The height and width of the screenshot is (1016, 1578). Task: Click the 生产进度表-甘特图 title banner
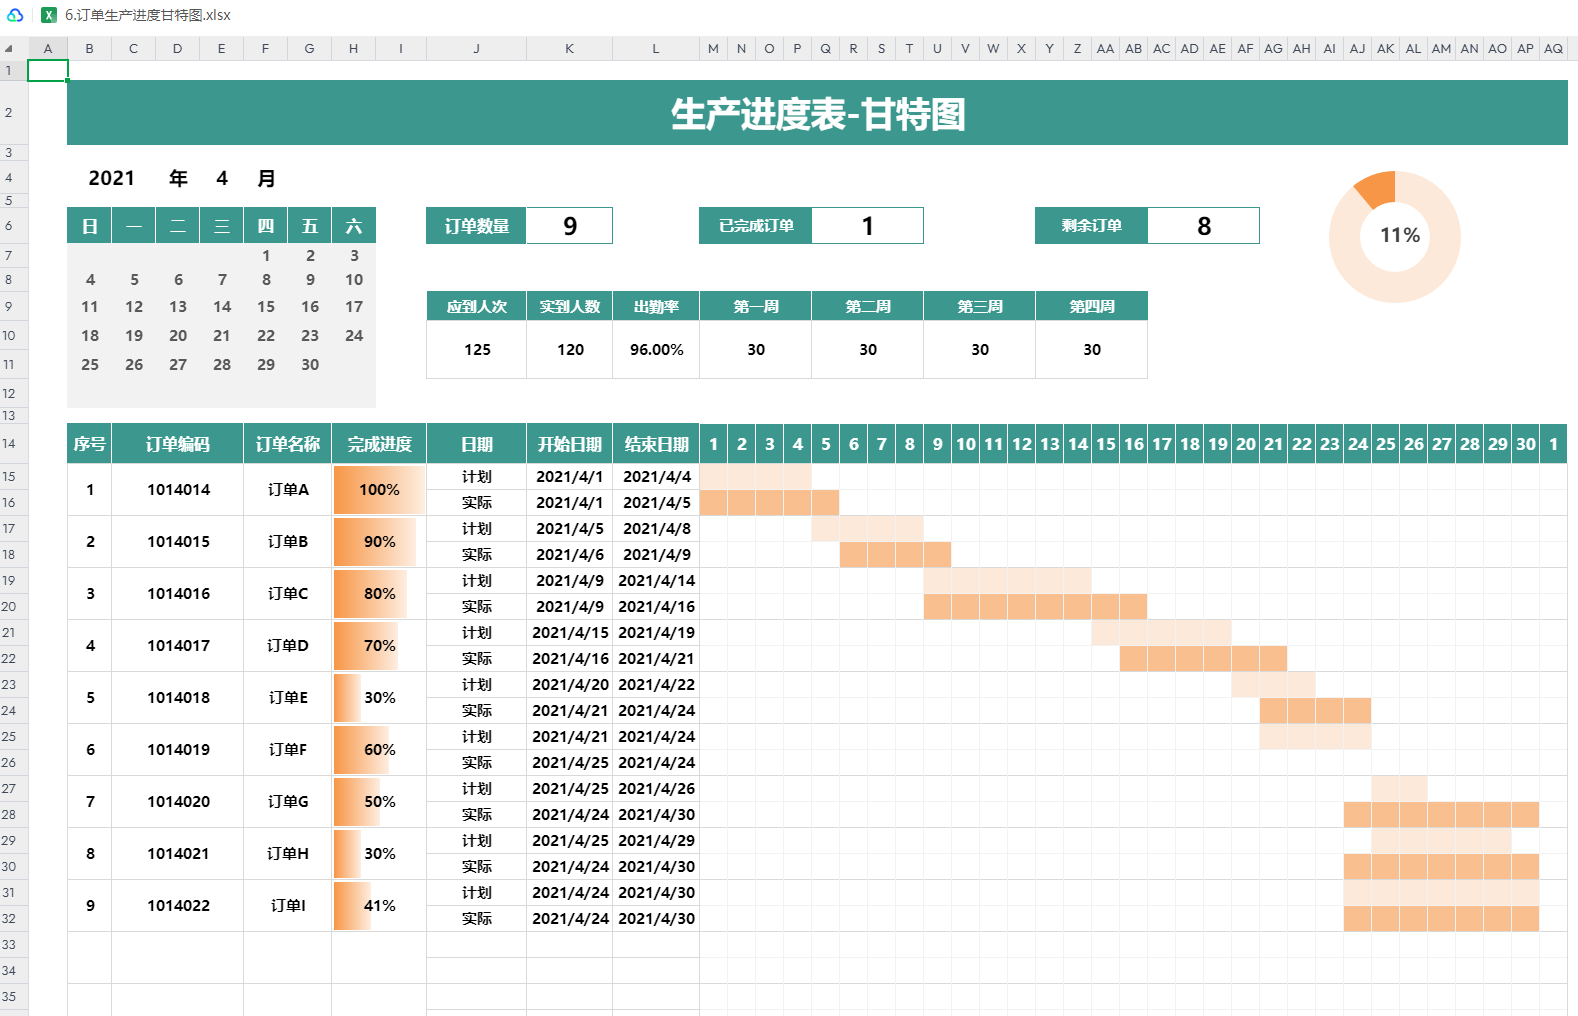click(817, 113)
